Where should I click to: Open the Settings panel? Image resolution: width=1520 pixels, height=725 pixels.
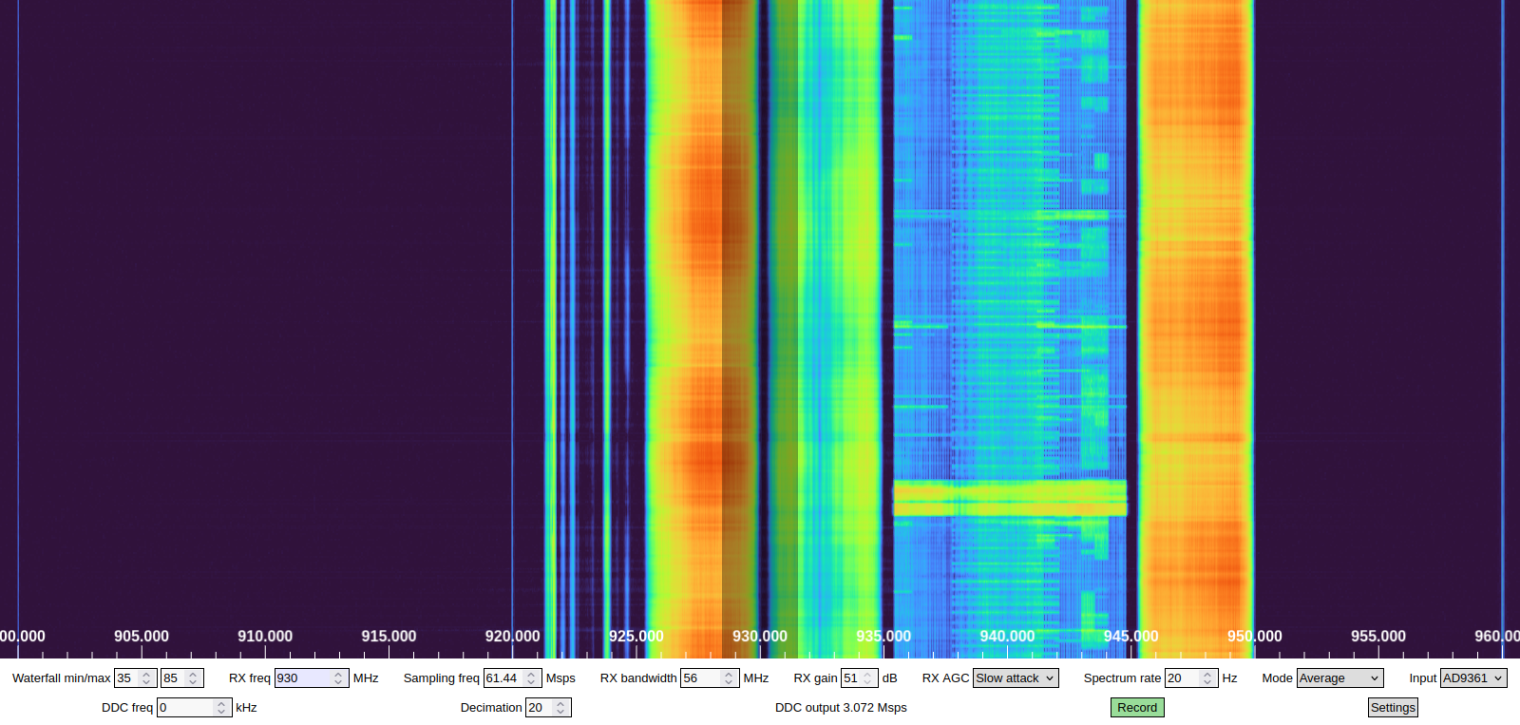[1392, 707]
